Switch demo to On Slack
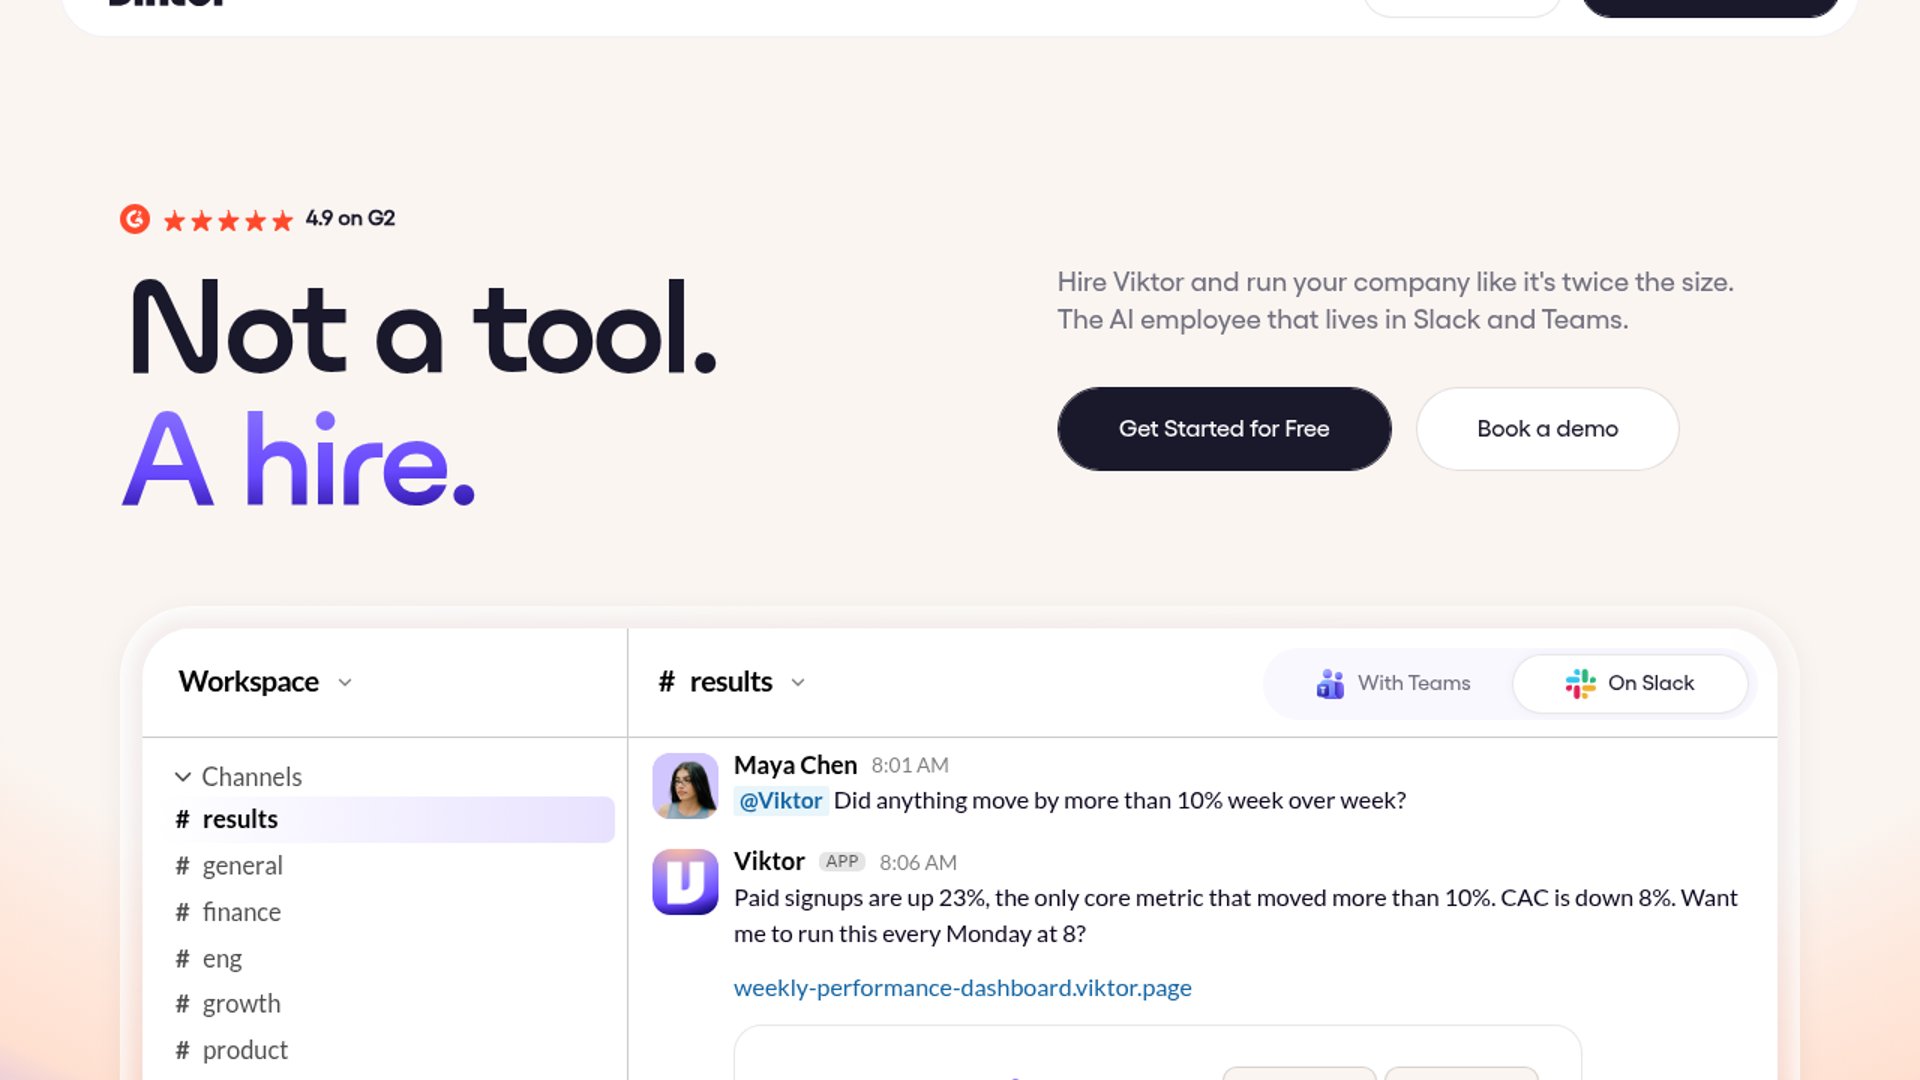 pyautogui.click(x=1630, y=683)
